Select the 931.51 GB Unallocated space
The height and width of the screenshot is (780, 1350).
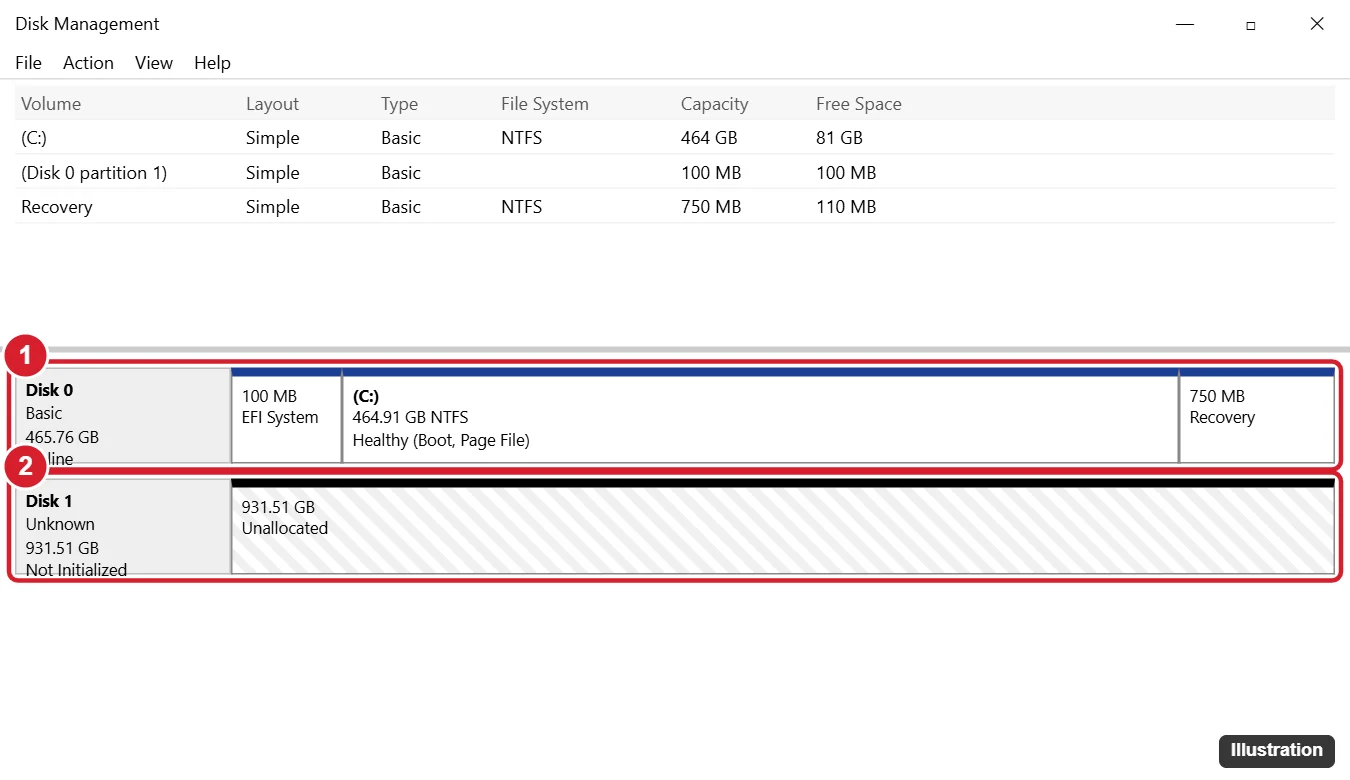click(783, 527)
